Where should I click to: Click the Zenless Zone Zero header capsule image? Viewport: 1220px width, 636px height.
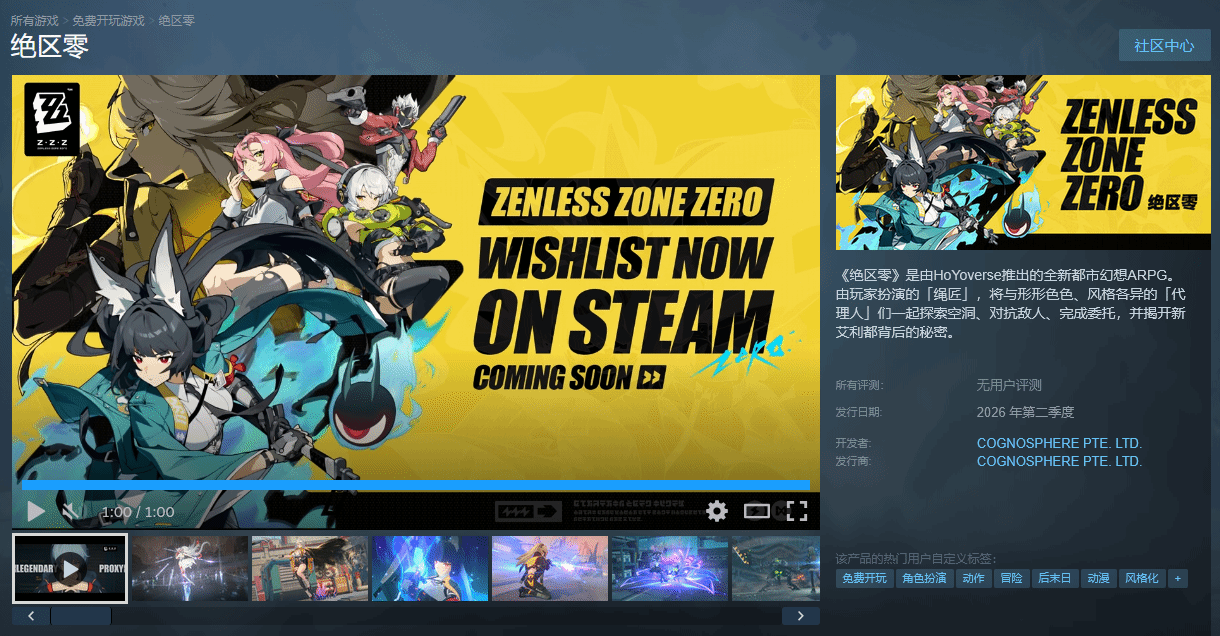1023,162
